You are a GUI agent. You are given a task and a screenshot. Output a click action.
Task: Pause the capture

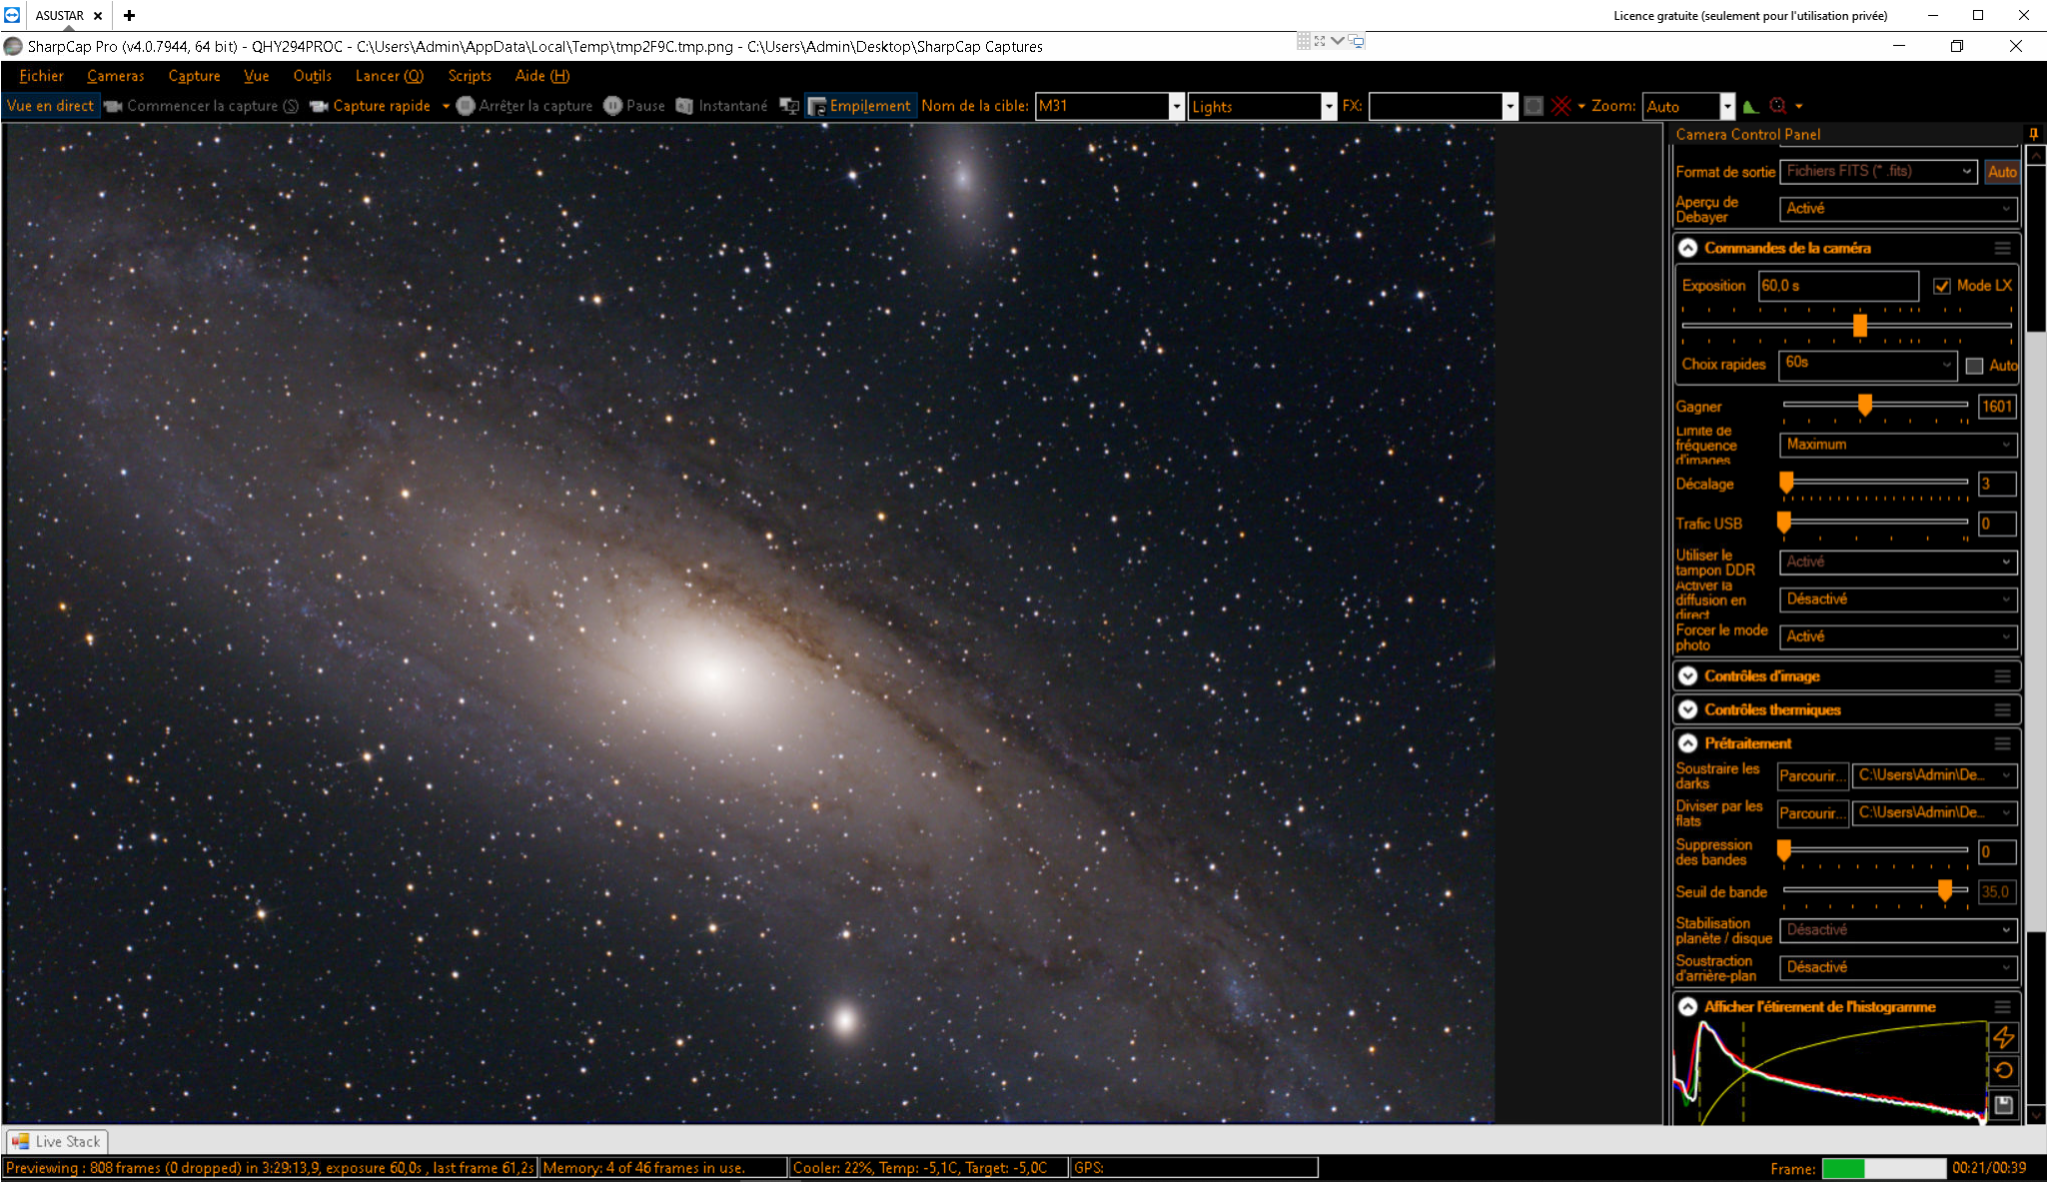point(635,106)
